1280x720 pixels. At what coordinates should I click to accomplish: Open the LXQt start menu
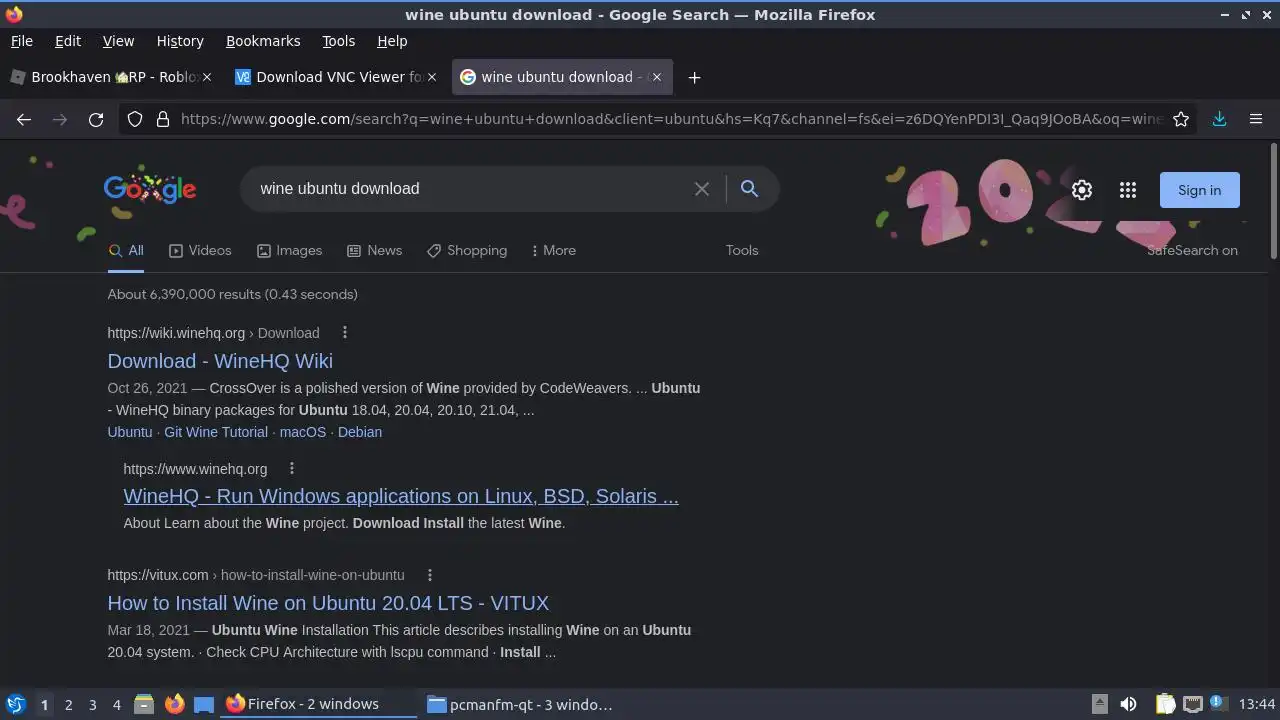[x=15, y=704]
